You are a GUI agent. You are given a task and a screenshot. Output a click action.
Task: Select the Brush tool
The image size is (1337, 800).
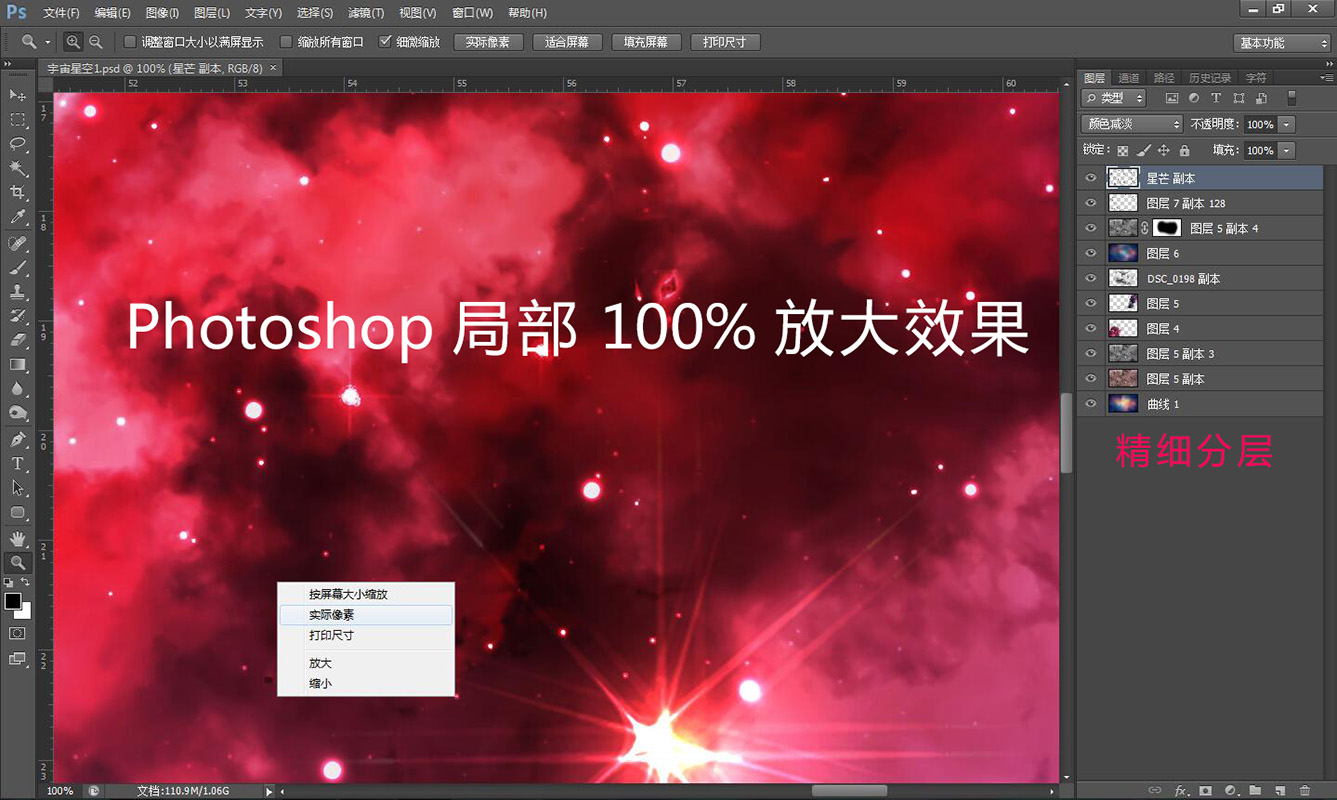(x=18, y=268)
